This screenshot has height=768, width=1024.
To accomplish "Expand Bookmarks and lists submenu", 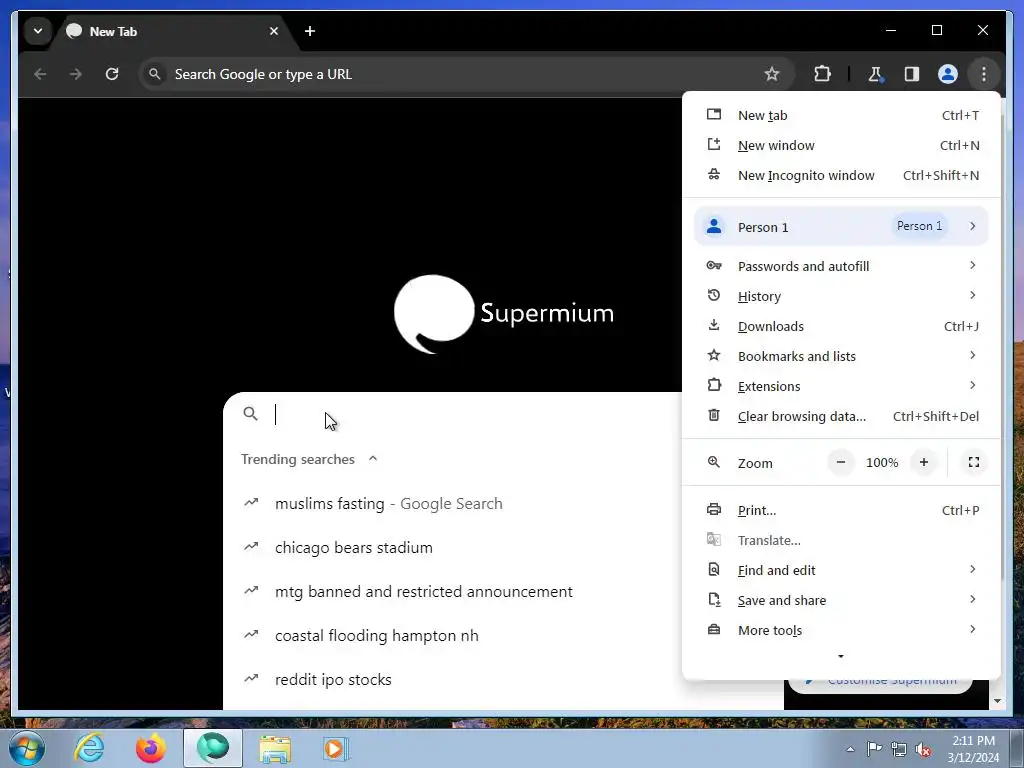I will point(841,356).
